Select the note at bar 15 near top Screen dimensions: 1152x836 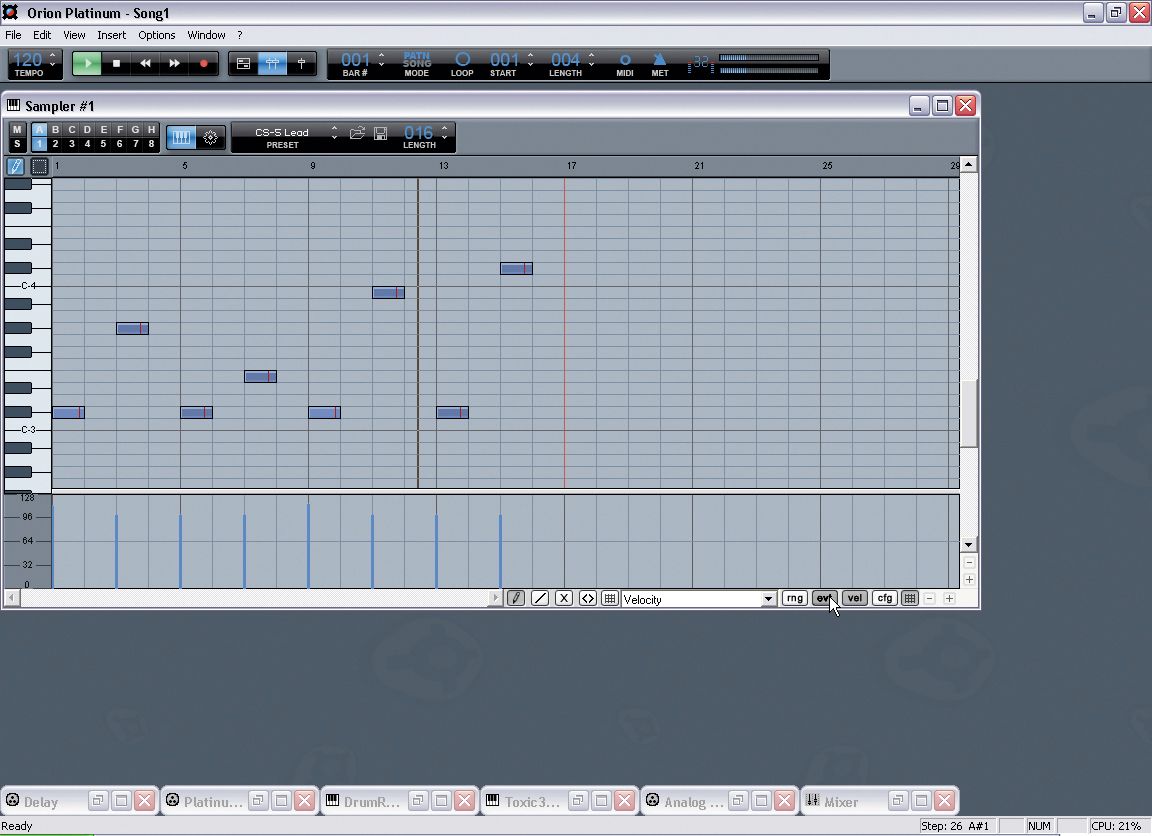coord(516,269)
